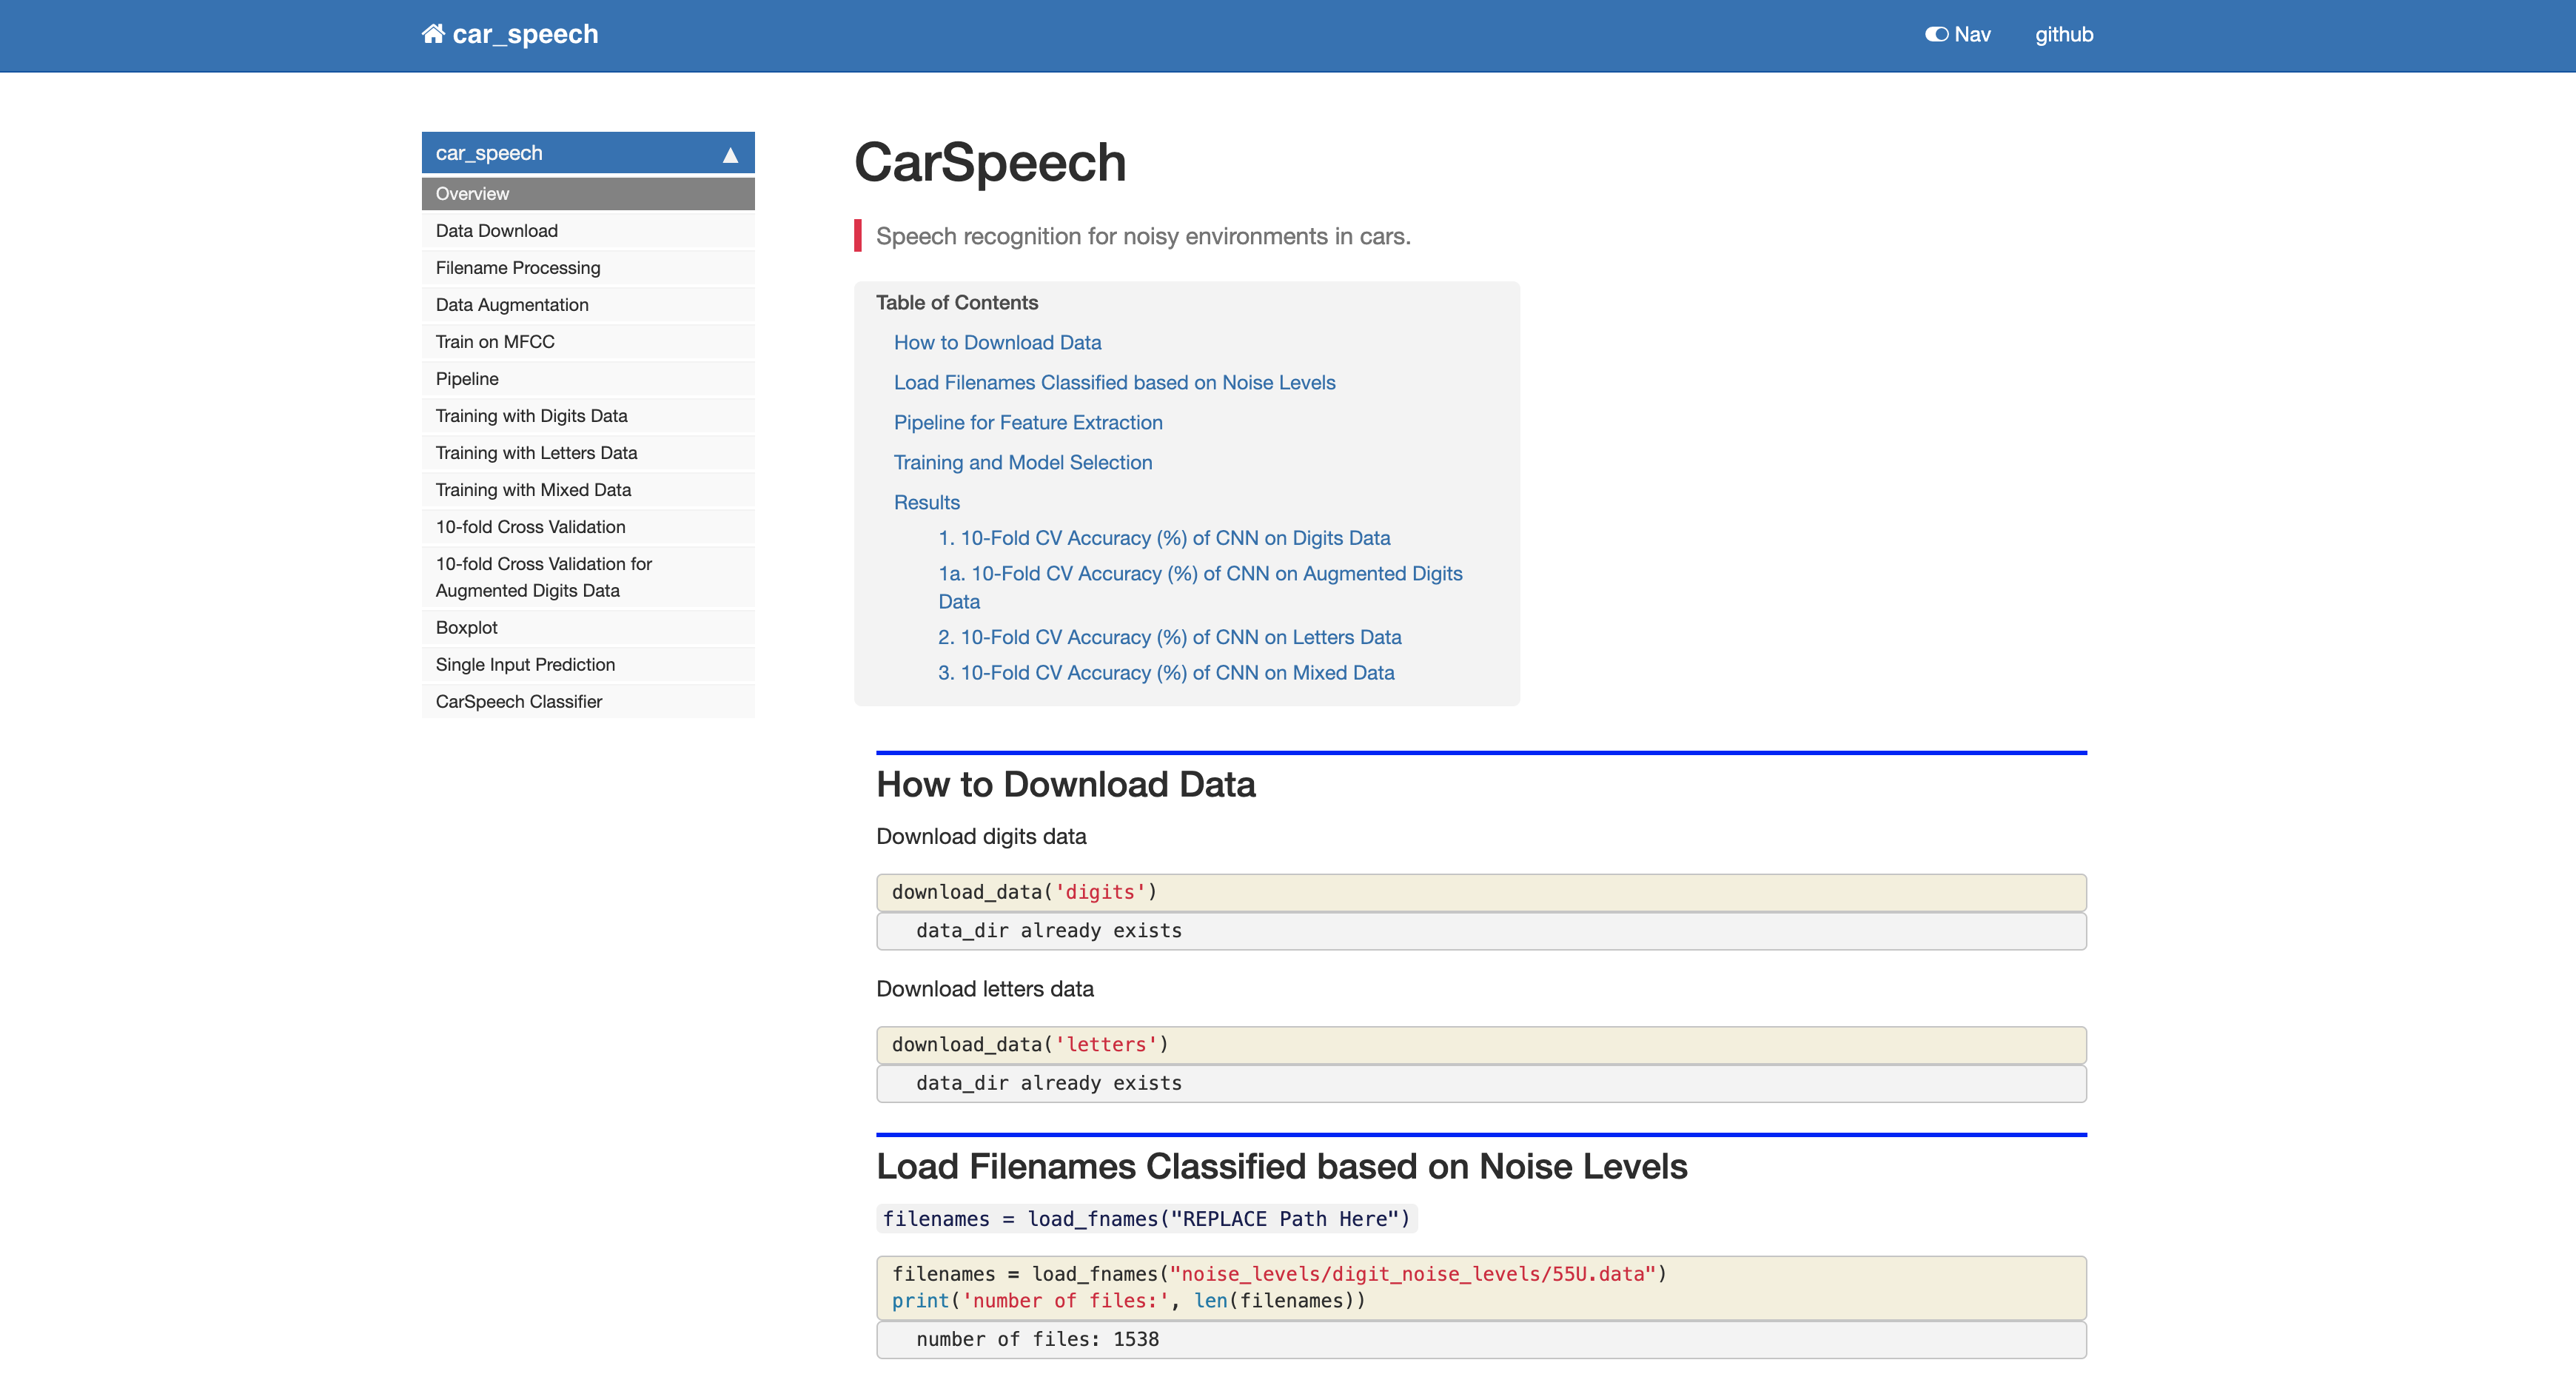
Task: Open the github link in header
Action: (2063, 34)
